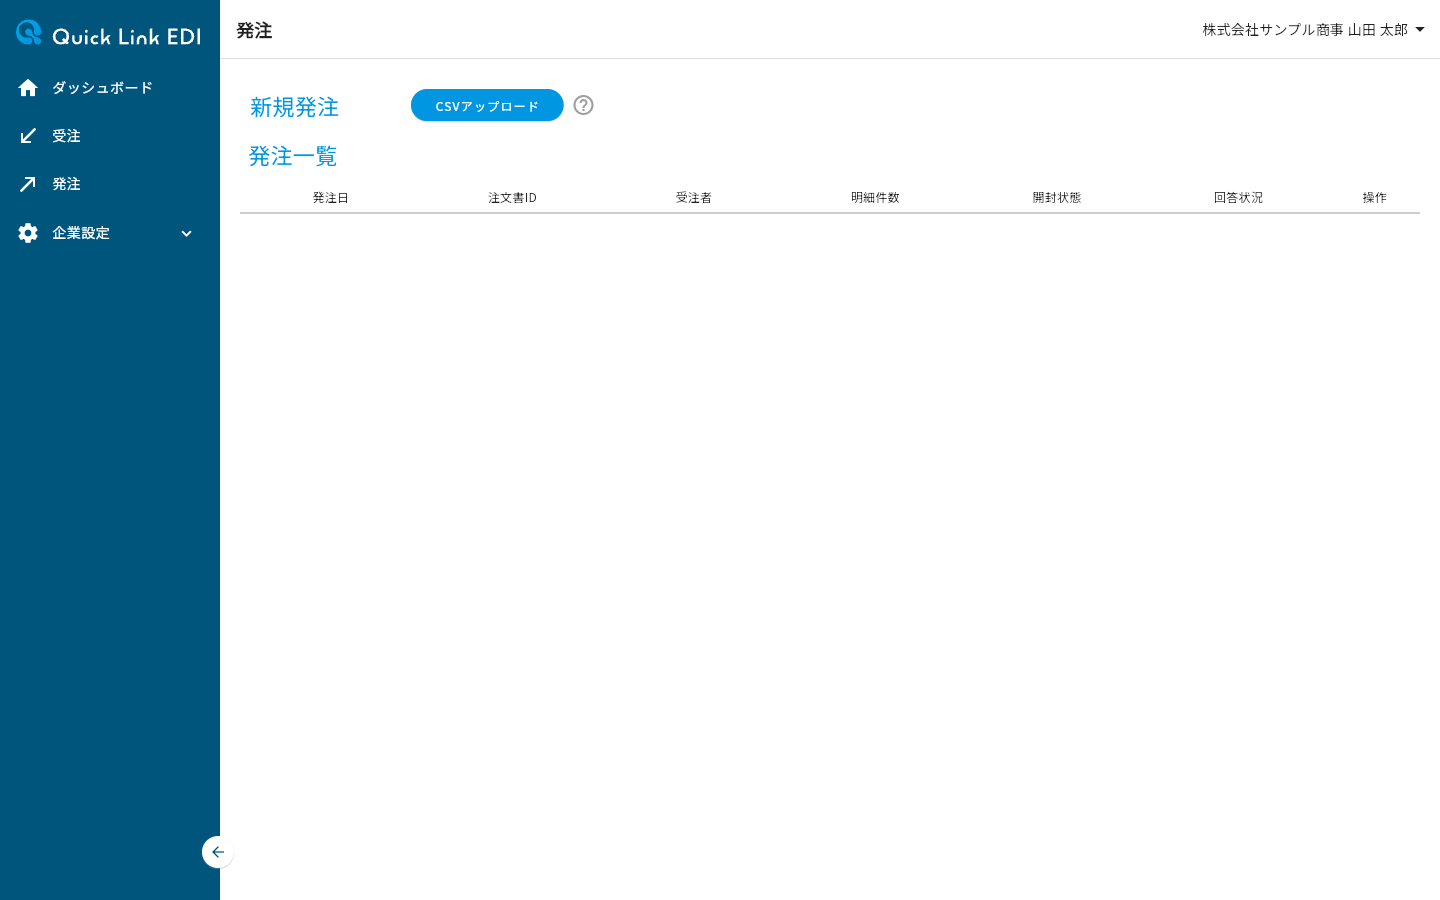The height and width of the screenshot is (900, 1440).
Task: Collapse the sidebar with the left arrow
Action: pos(218,852)
